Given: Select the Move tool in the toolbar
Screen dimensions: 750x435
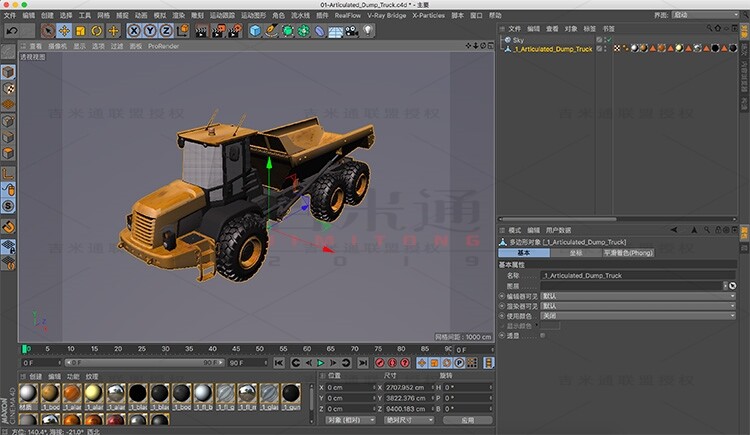Looking at the screenshot, I should click(64, 31).
